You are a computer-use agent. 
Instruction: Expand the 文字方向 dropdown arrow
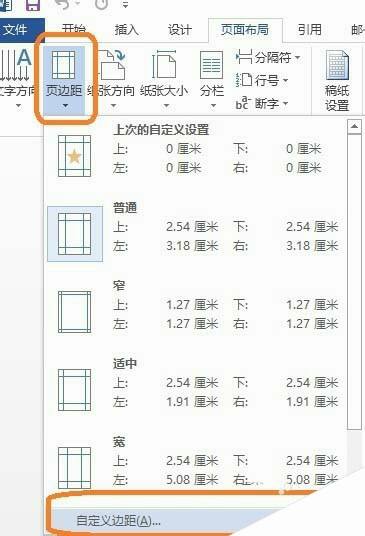point(18,106)
